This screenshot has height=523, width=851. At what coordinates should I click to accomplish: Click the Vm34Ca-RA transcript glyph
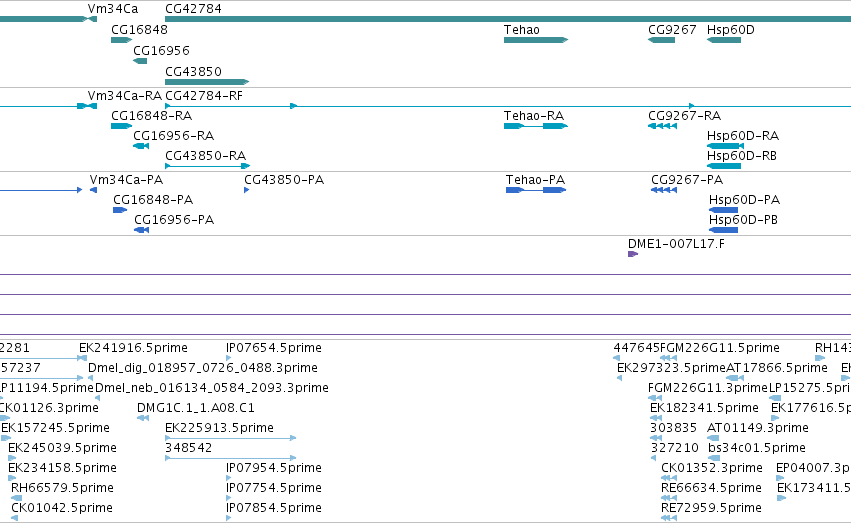click(x=87, y=106)
